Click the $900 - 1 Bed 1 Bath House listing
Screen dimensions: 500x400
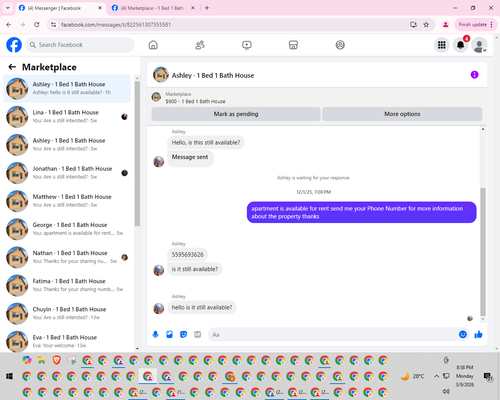[195, 101]
